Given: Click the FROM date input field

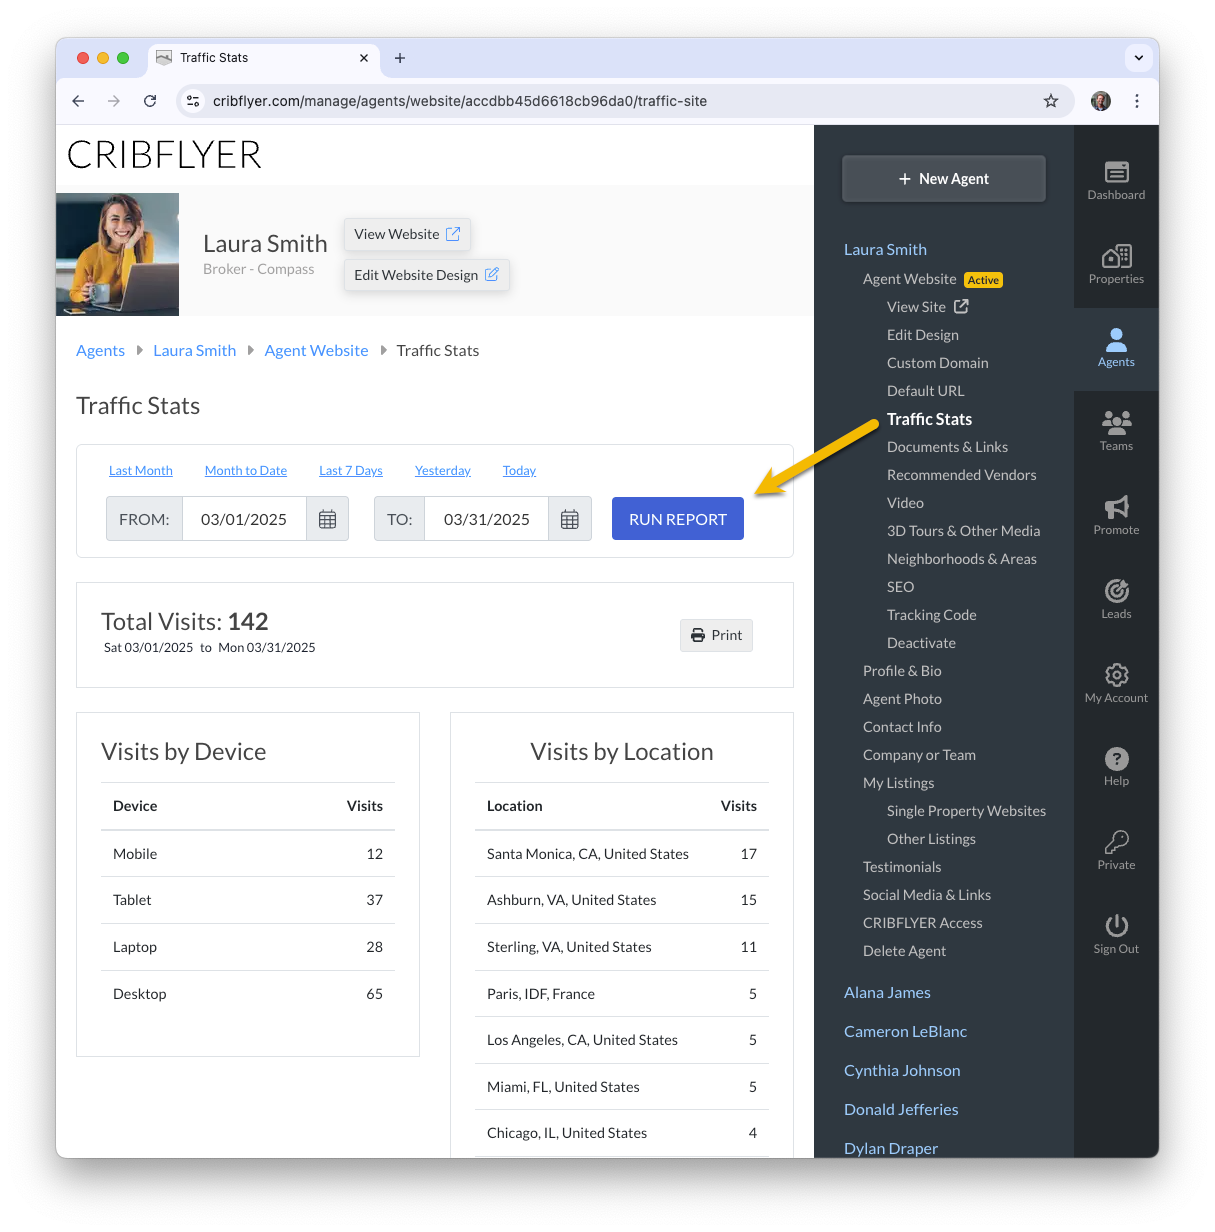Looking at the screenshot, I should [x=244, y=519].
